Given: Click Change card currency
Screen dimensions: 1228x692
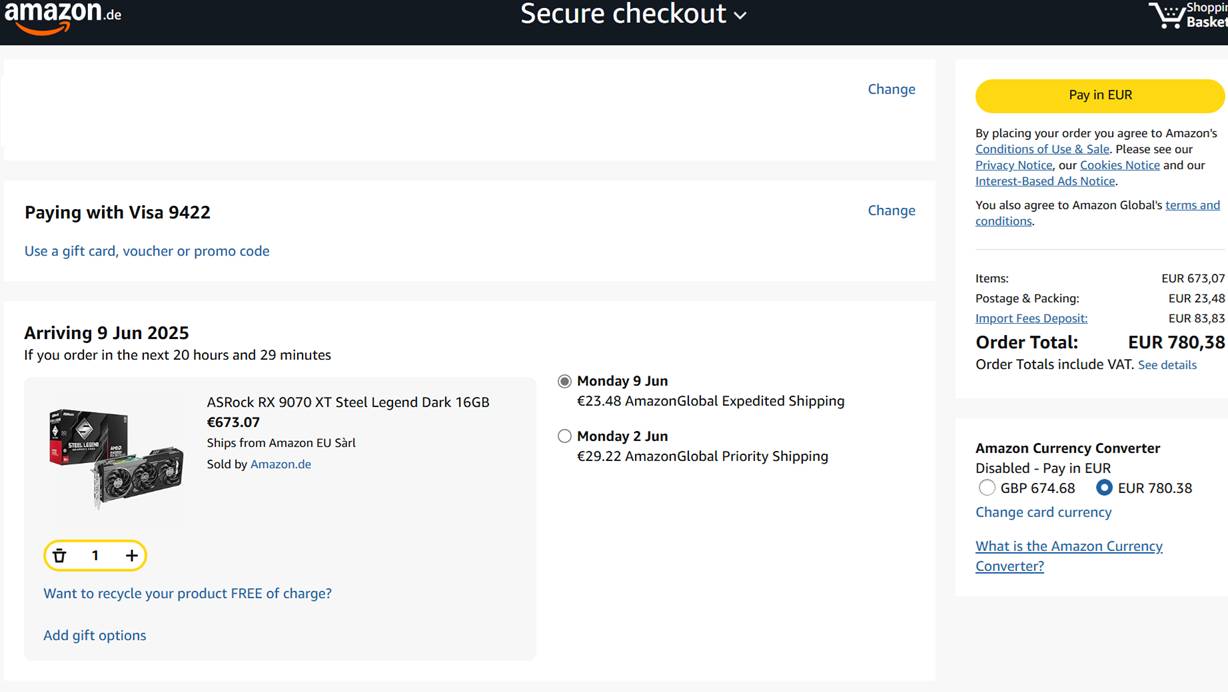Looking at the screenshot, I should click(1043, 512).
